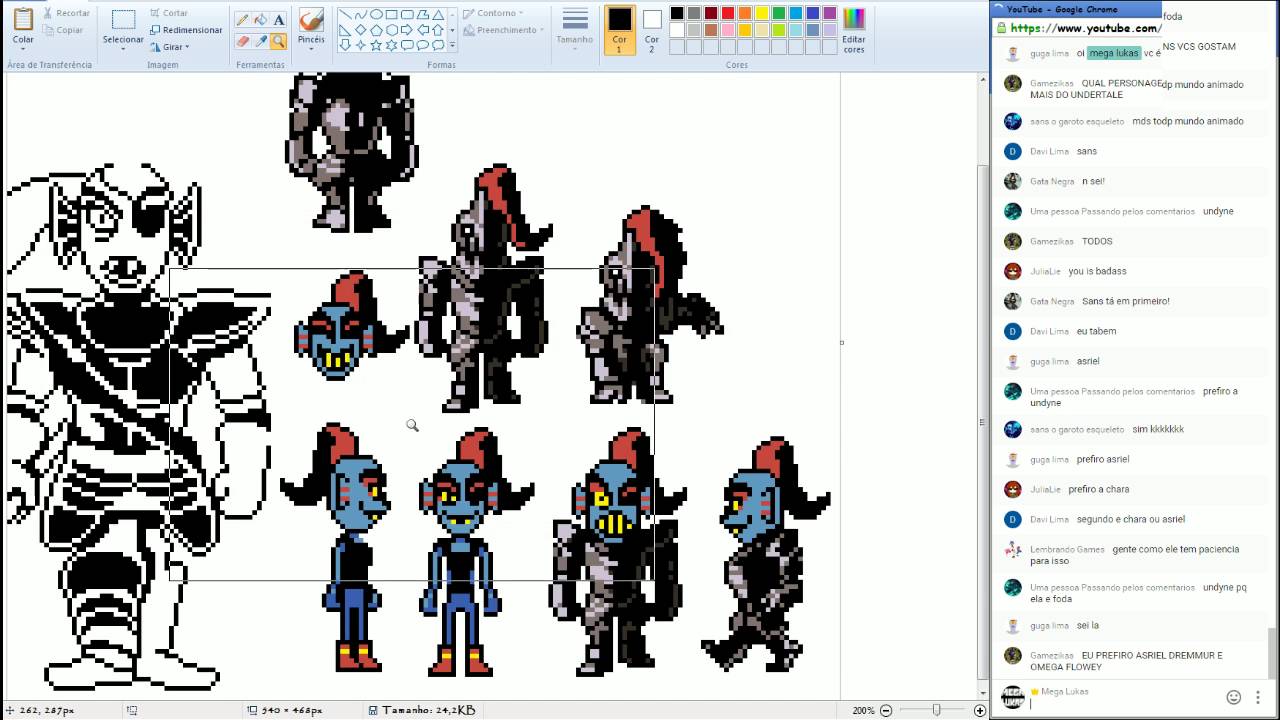The width and height of the screenshot is (1280, 720).
Task: Select the Text tool
Action: coord(279,20)
